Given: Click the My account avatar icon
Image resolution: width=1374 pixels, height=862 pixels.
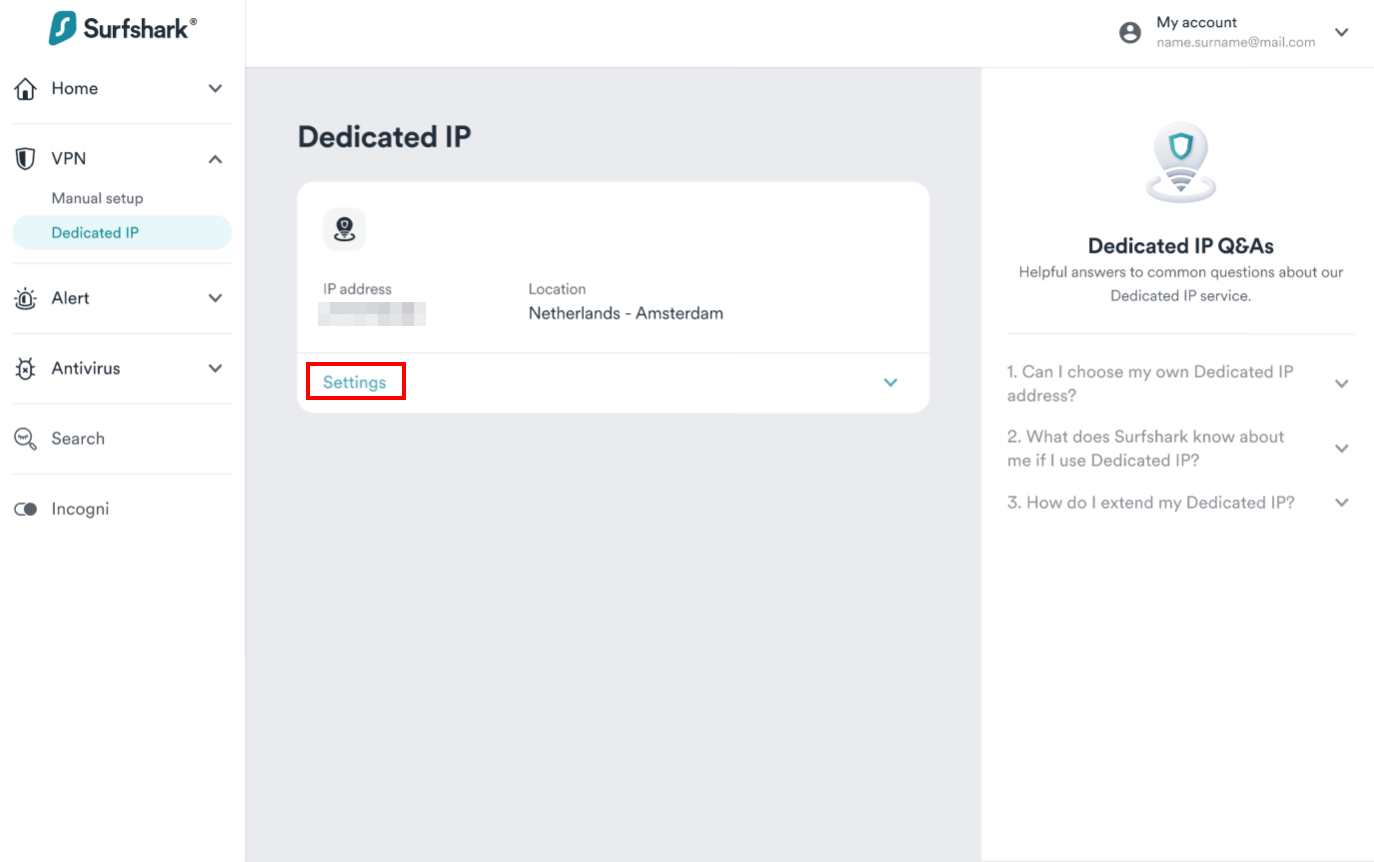Looking at the screenshot, I should pyautogui.click(x=1130, y=33).
